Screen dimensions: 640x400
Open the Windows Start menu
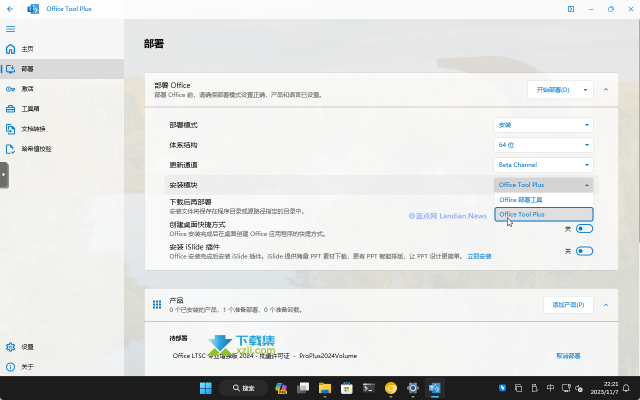coord(206,388)
